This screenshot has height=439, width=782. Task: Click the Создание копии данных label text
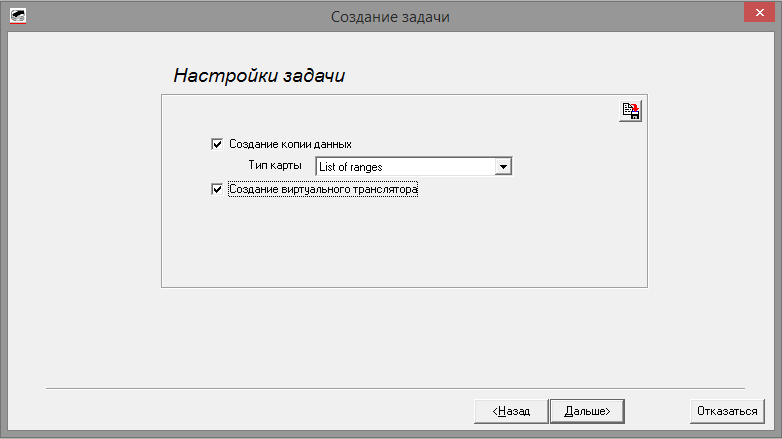coord(290,144)
